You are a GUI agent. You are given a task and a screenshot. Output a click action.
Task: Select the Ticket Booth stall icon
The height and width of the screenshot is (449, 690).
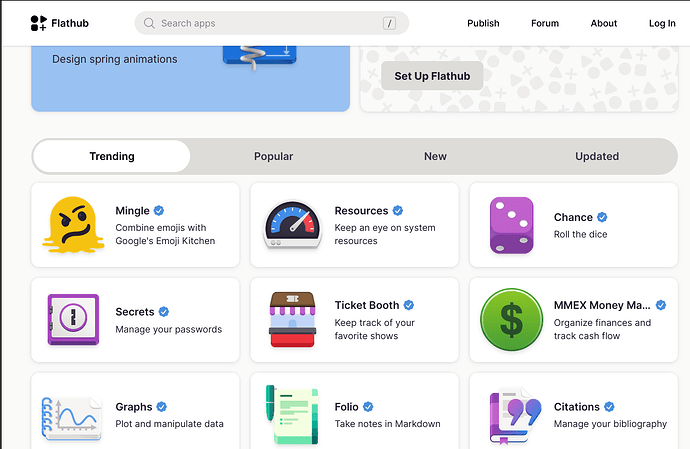[293, 320]
